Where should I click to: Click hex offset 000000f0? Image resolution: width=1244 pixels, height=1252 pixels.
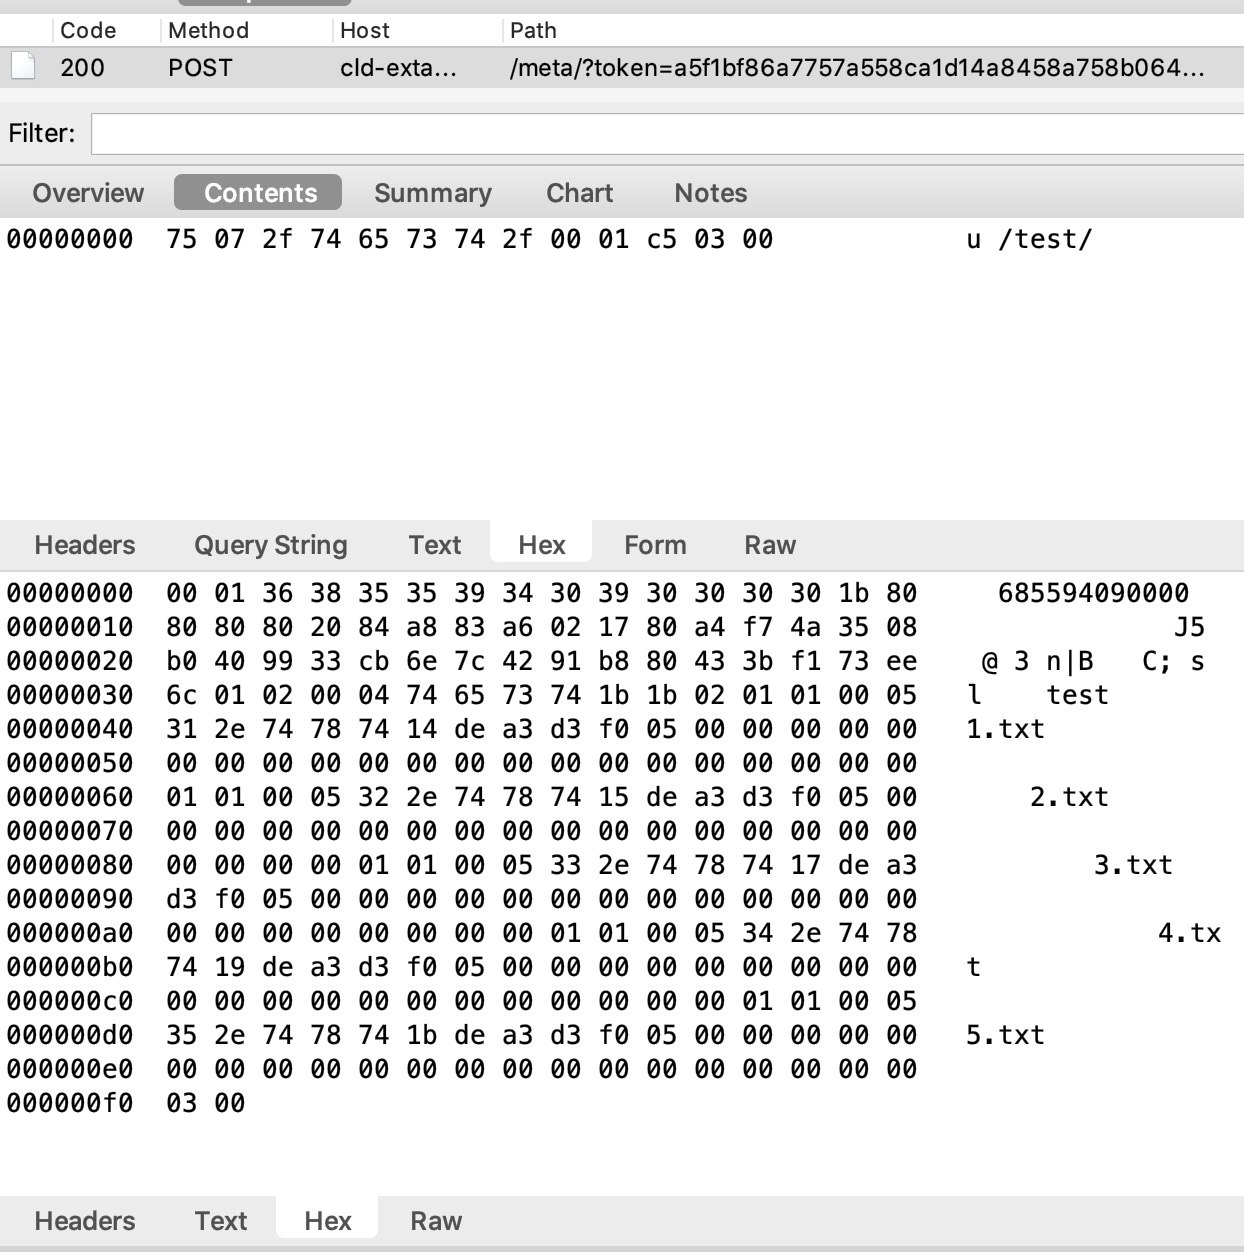pos(69,1103)
